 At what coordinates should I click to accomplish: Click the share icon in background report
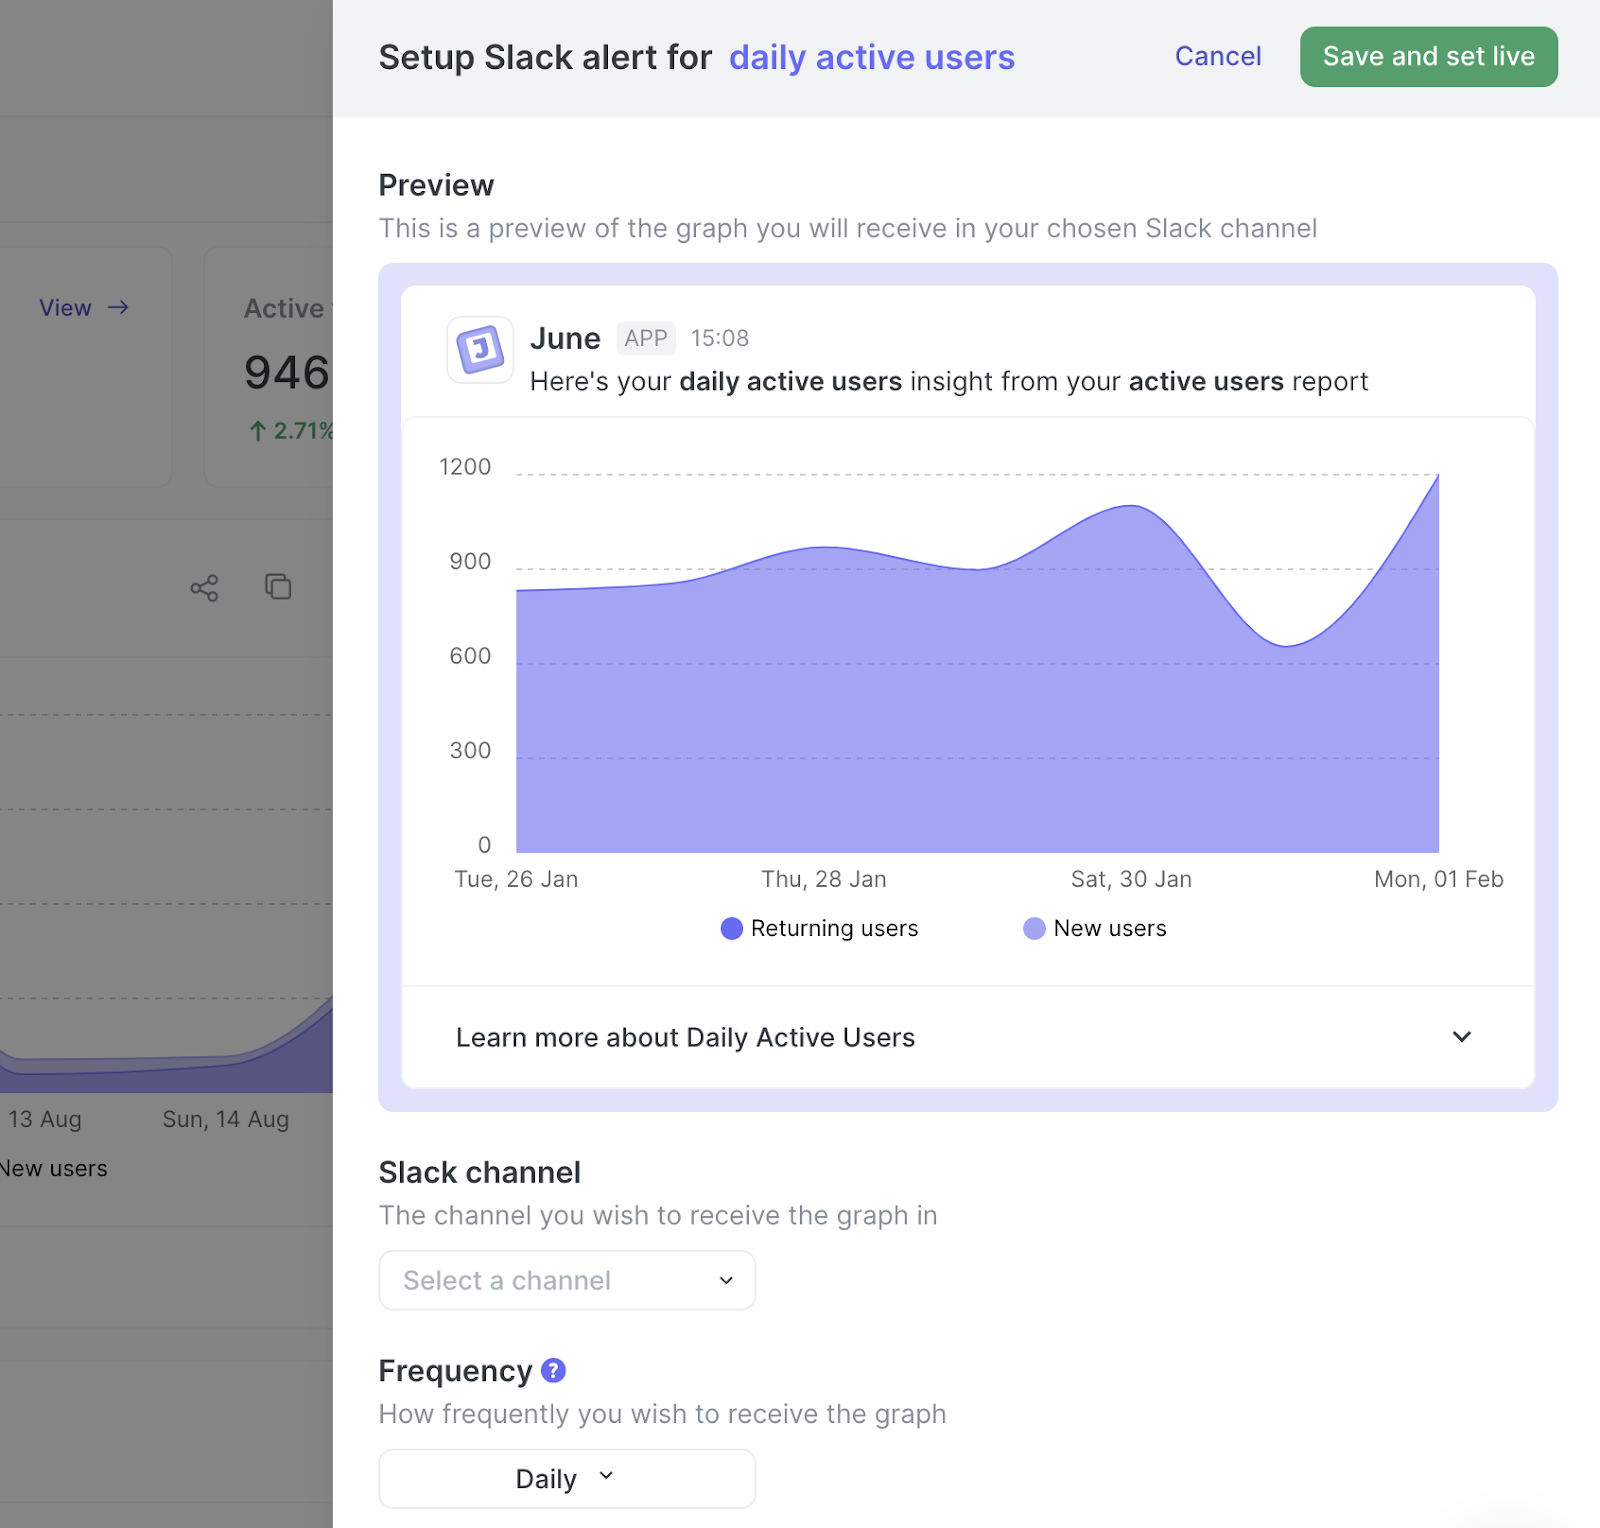tap(204, 588)
